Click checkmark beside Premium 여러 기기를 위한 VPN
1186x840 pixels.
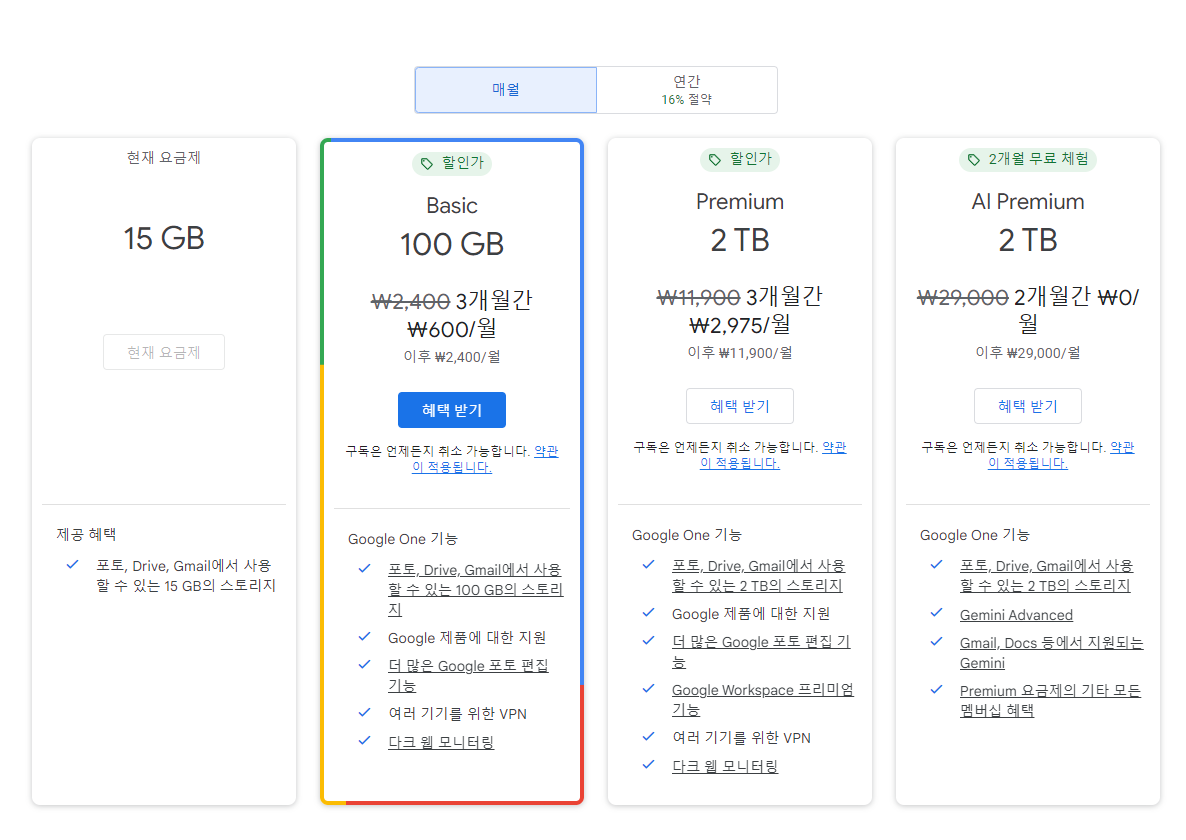(x=648, y=736)
